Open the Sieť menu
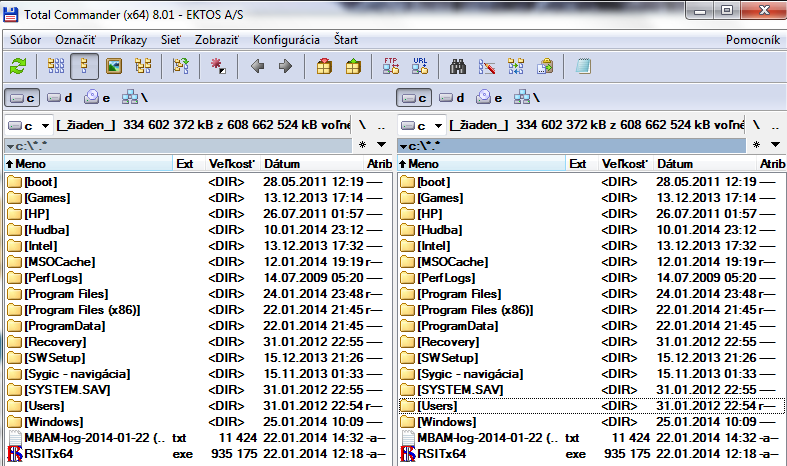Viewport: 787px width, 466px height. pos(171,40)
